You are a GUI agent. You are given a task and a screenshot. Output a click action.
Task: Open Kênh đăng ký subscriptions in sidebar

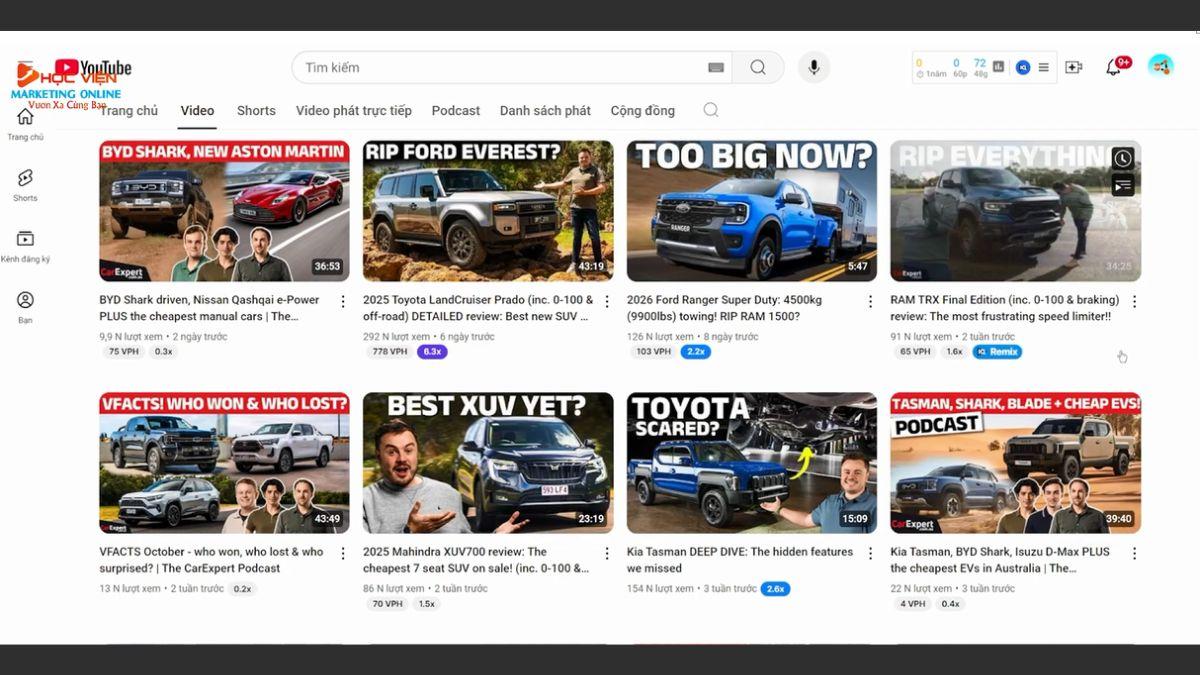(x=25, y=245)
